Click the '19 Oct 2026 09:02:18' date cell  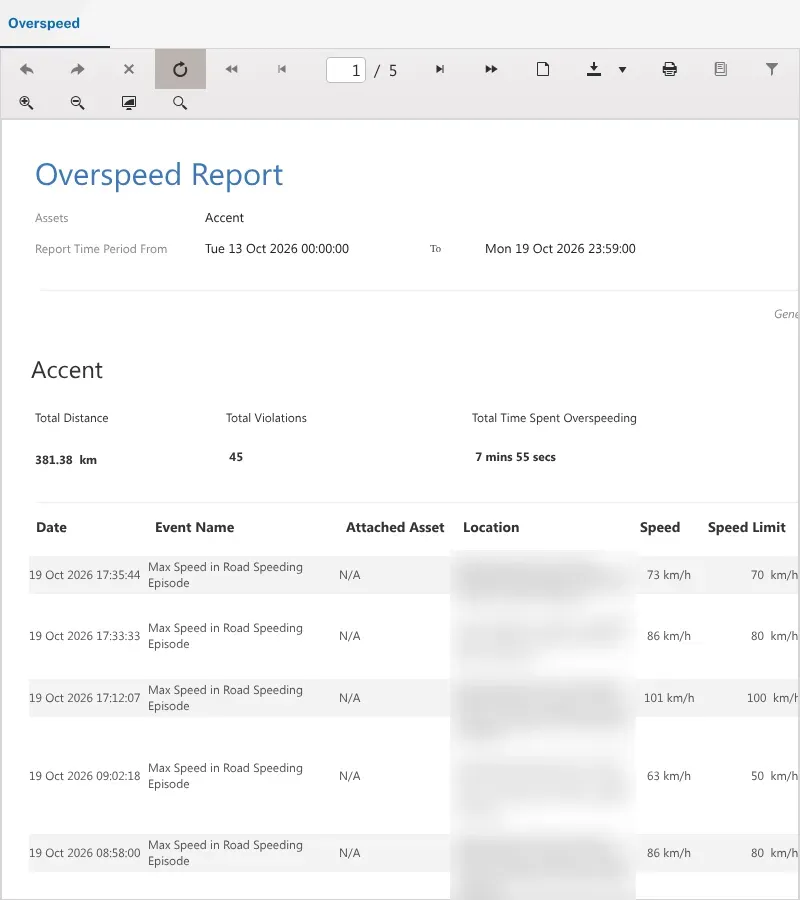(x=84, y=776)
